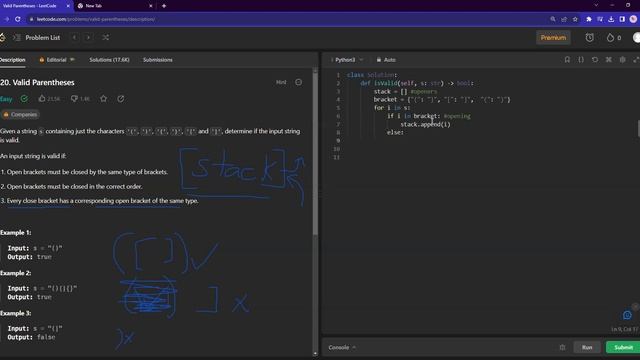Open the blue assistant icon in editor

627,315
